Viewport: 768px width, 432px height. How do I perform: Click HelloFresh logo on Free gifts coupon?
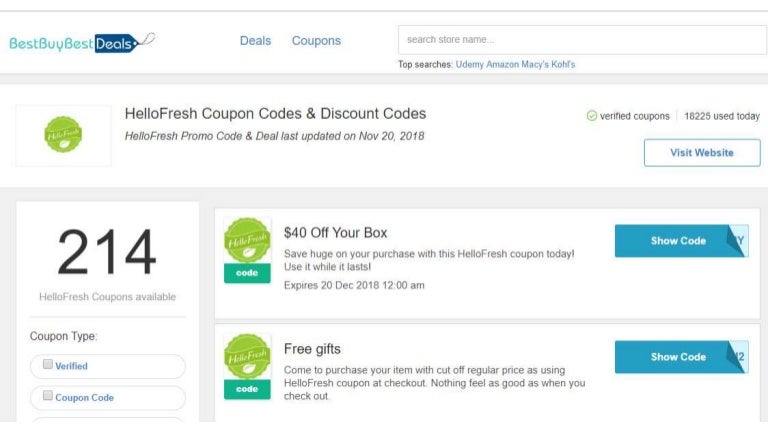tap(247, 357)
